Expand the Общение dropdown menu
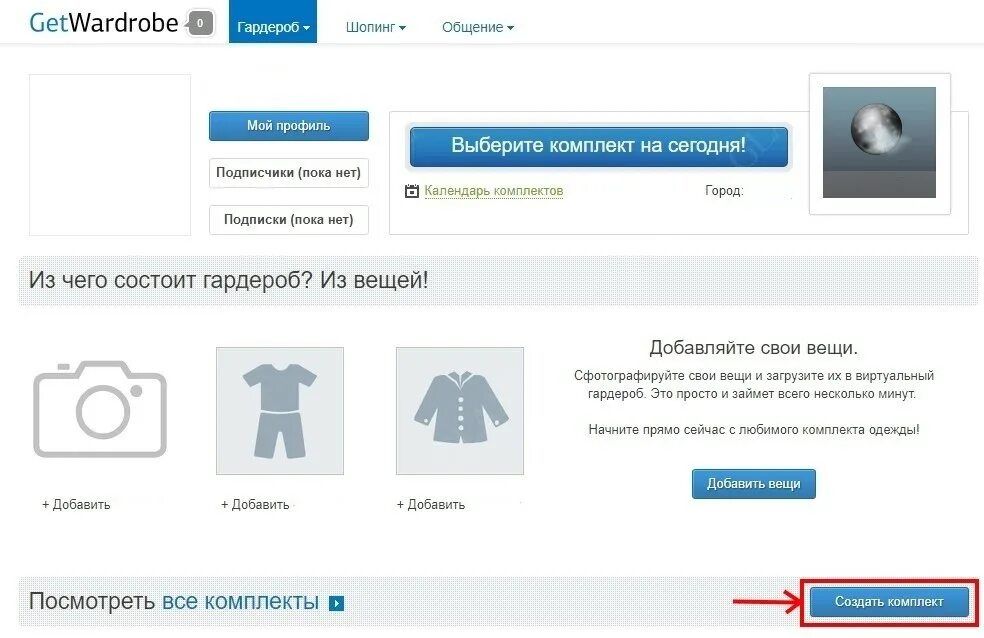Image resolution: width=984 pixels, height=638 pixels. click(x=478, y=27)
